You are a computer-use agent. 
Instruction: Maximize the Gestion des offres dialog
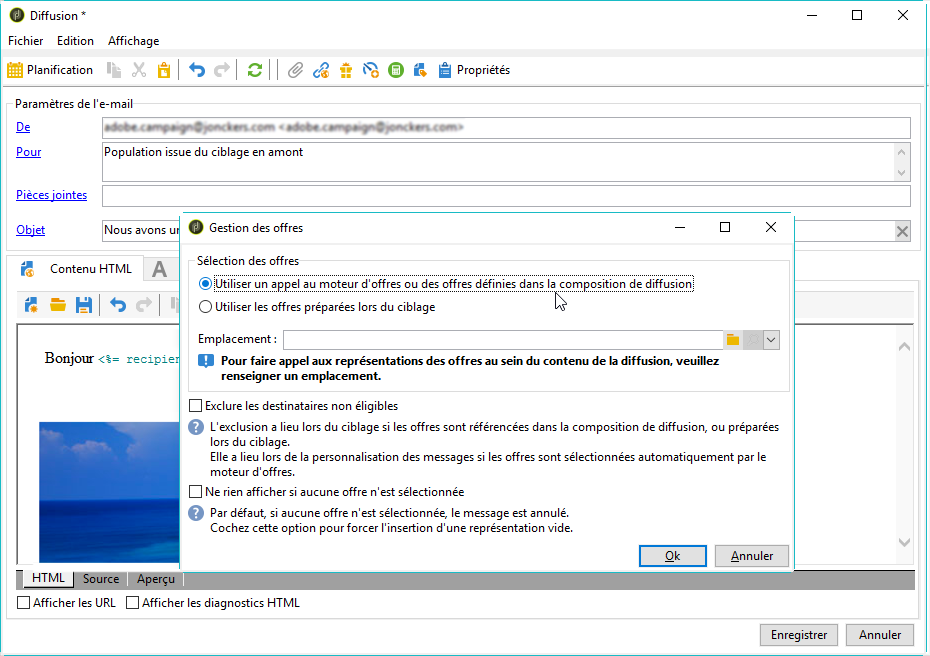(725, 227)
